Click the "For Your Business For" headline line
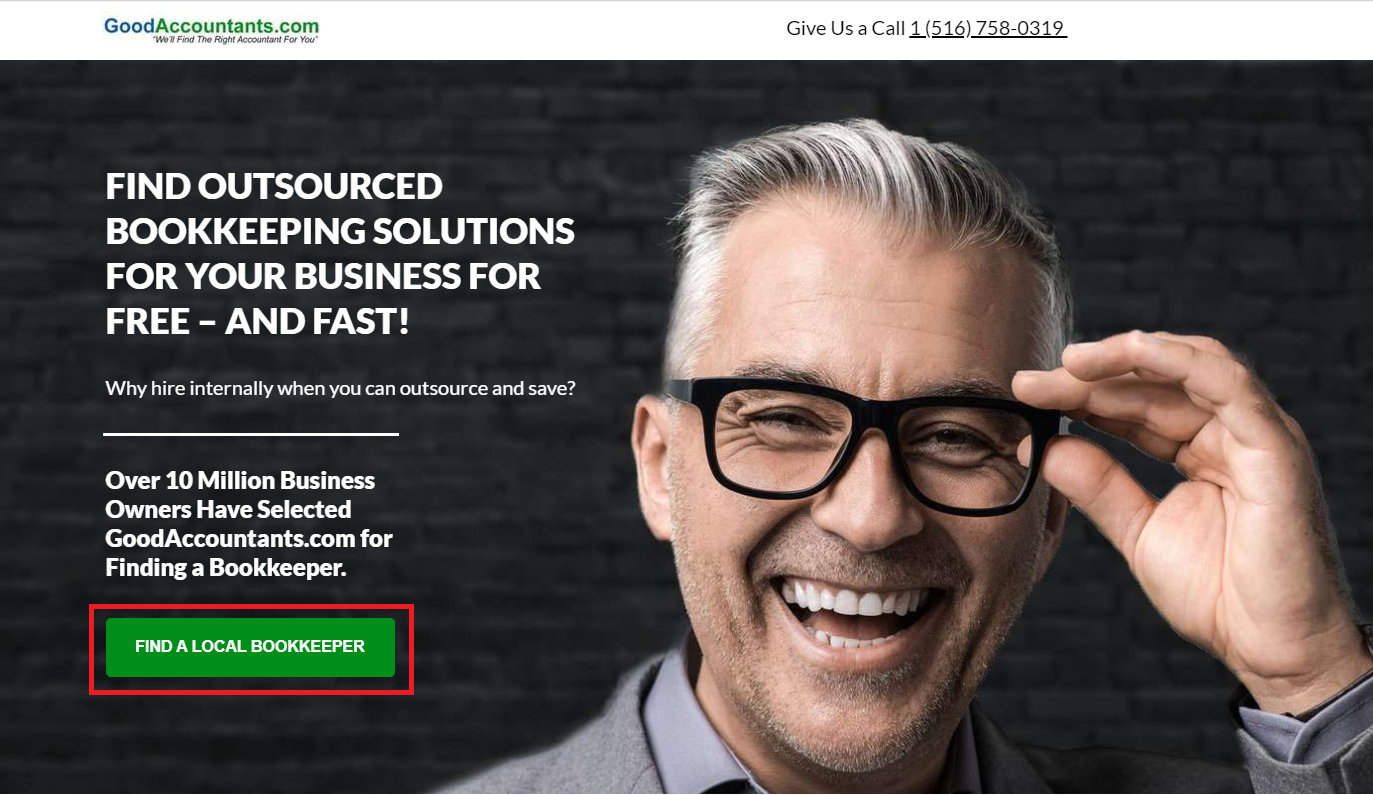The height and width of the screenshot is (795, 1373). point(323,276)
